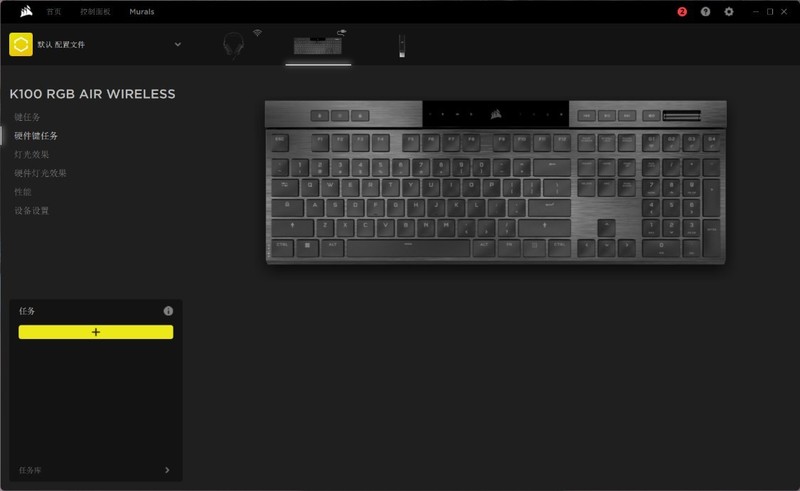Expand the 任务库 library chevron
The width and height of the screenshot is (800, 491).
click(167, 470)
